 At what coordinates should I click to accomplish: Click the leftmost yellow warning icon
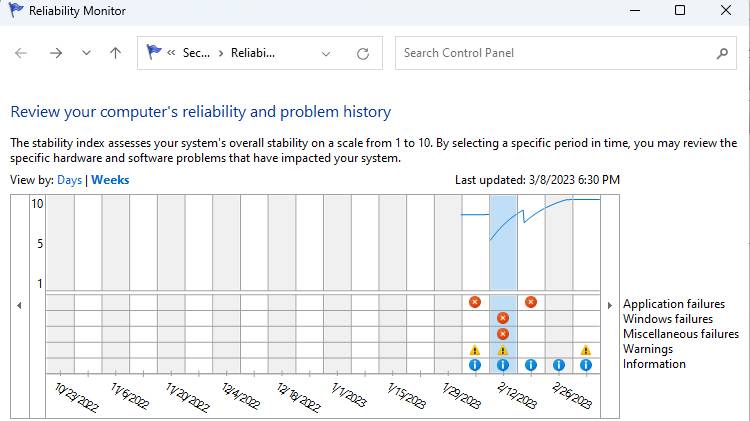pyautogui.click(x=475, y=350)
